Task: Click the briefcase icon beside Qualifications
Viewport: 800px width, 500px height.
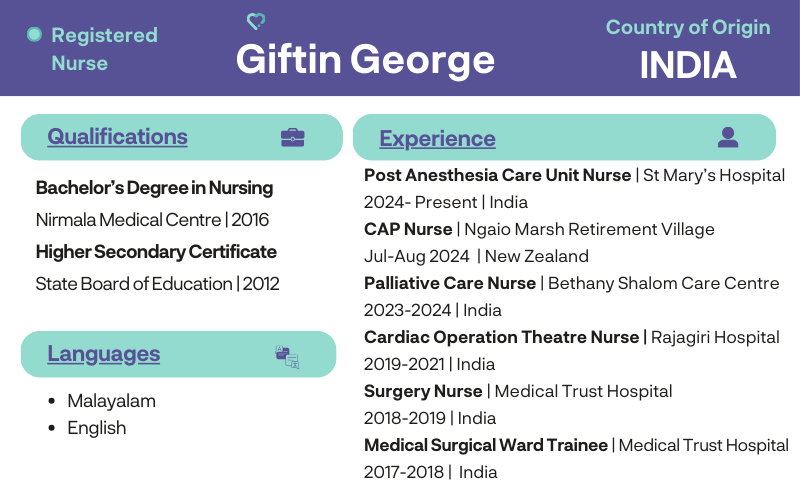Action: tap(293, 138)
